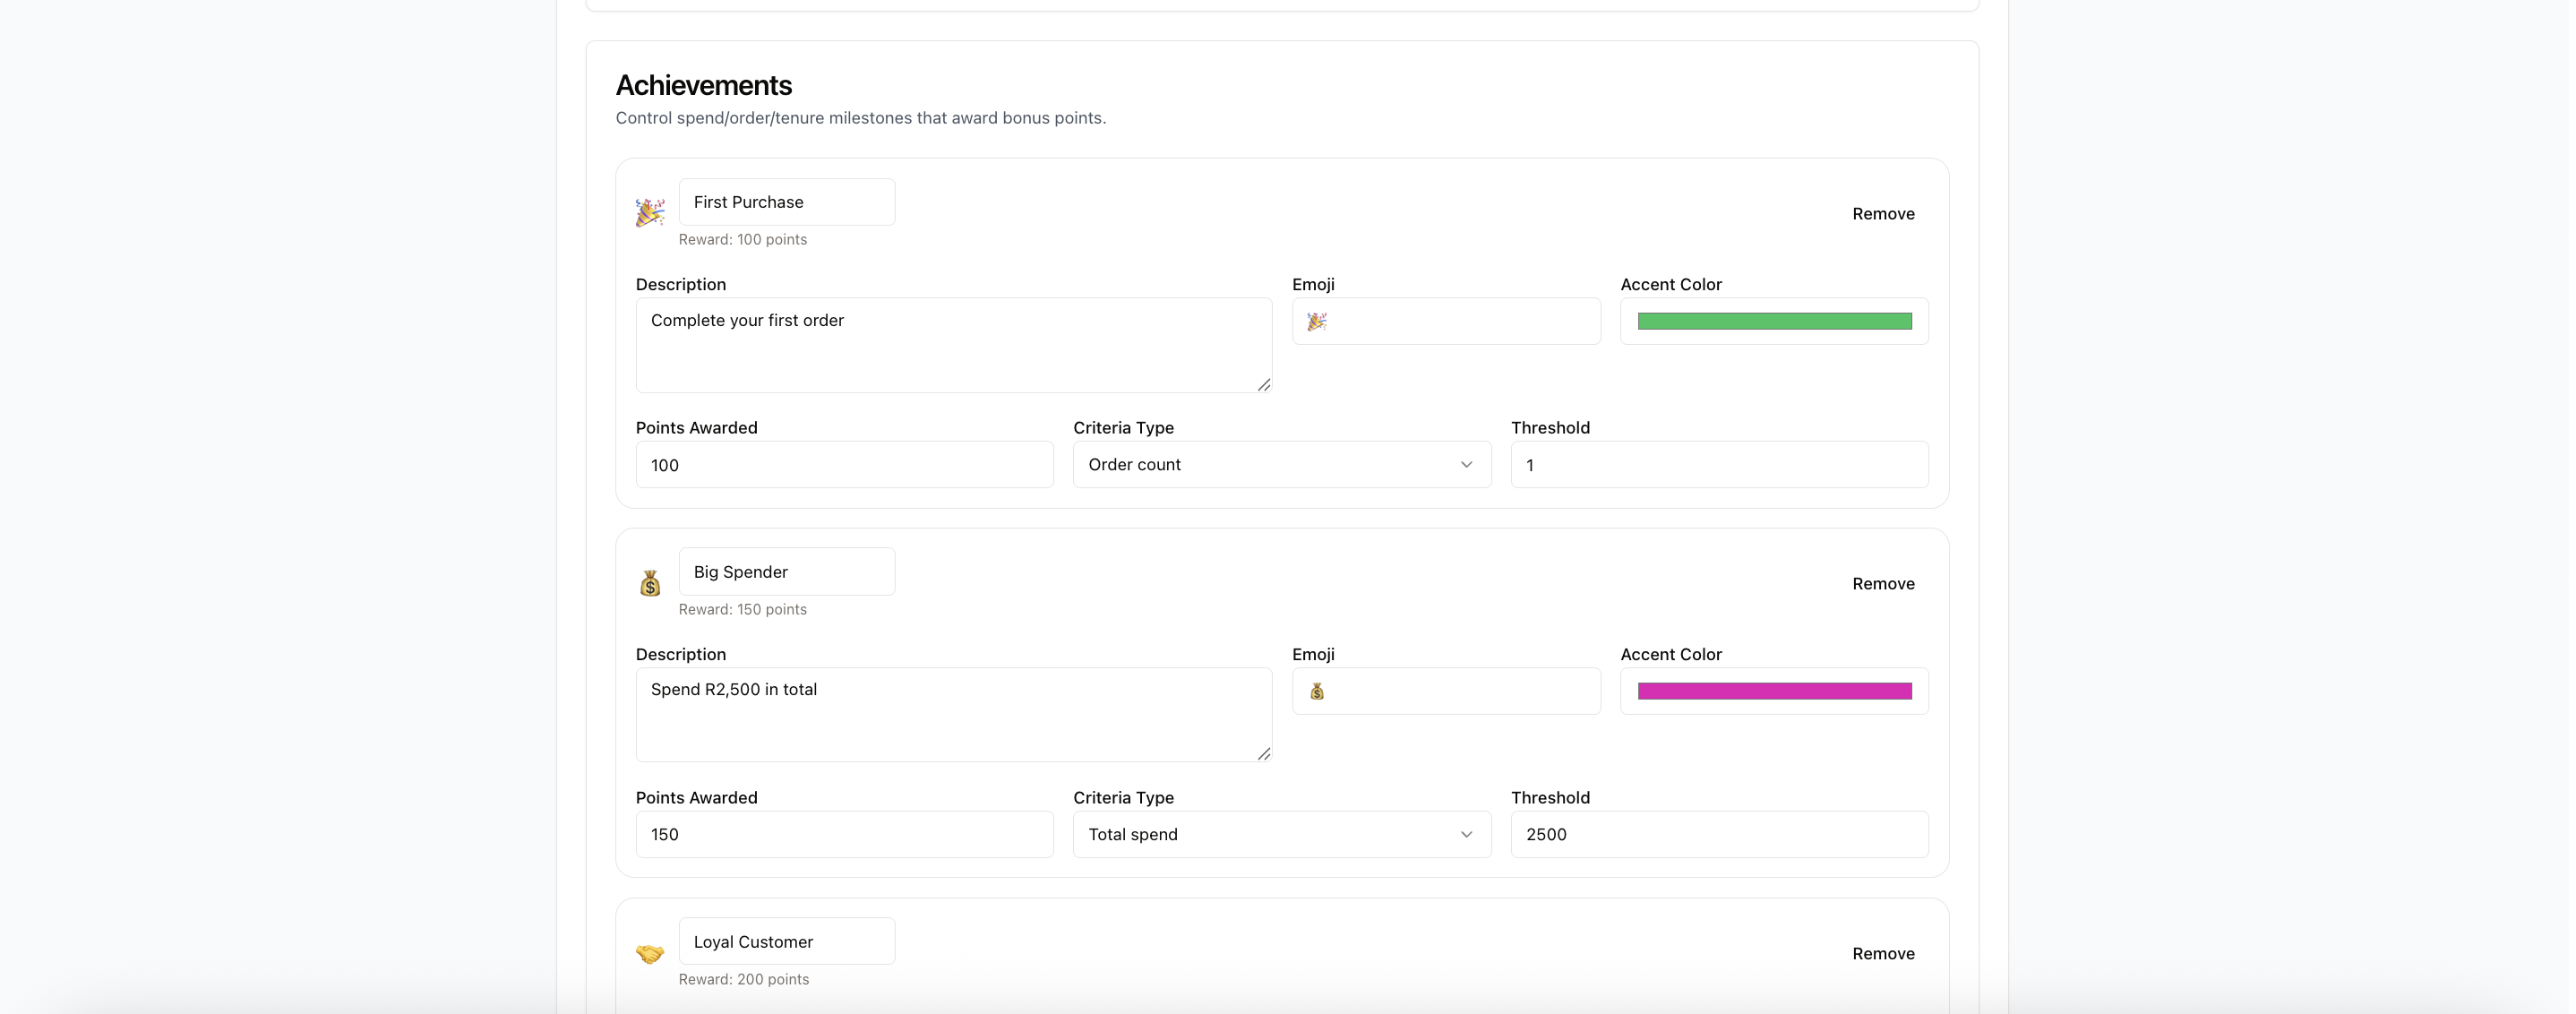The image size is (2576, 1014).
Task: Remove the Big Spender achievement
Action: [x=1882, y=583]
